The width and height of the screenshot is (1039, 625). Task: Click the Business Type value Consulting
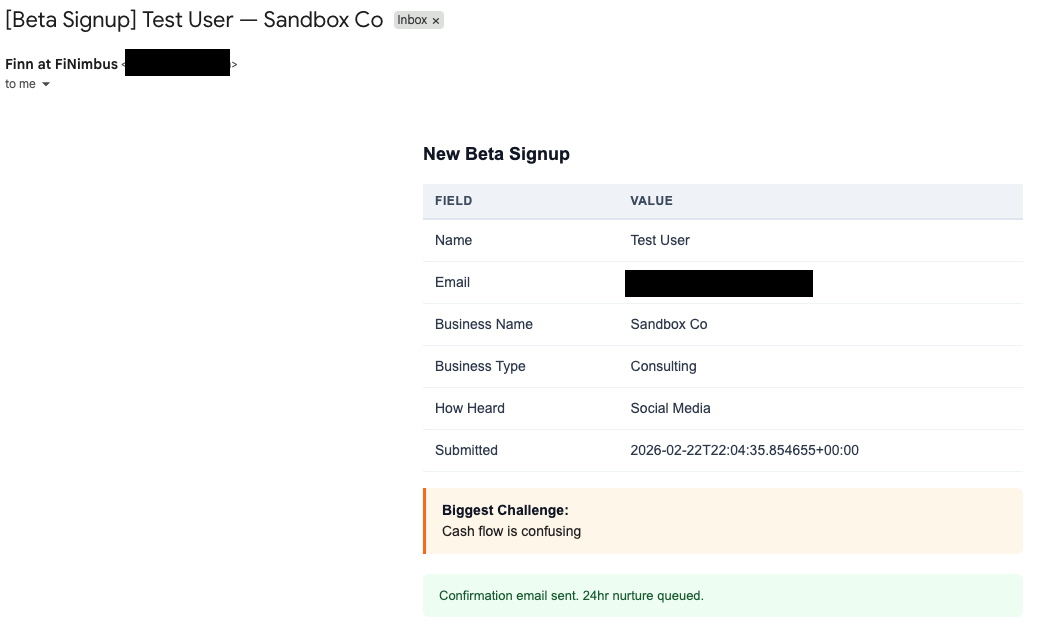click(x=663, y=366)
